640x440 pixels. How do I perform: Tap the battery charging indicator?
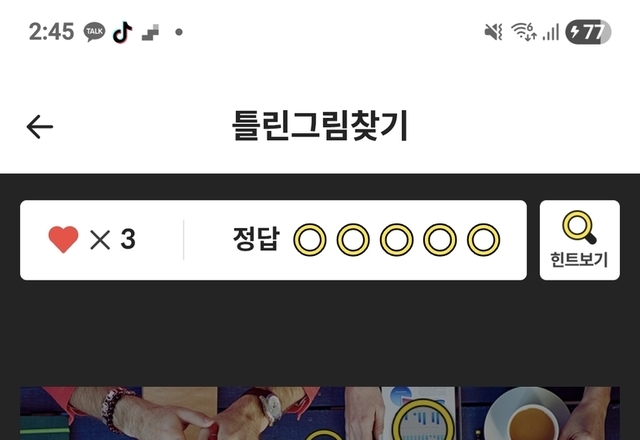[588, 31]
